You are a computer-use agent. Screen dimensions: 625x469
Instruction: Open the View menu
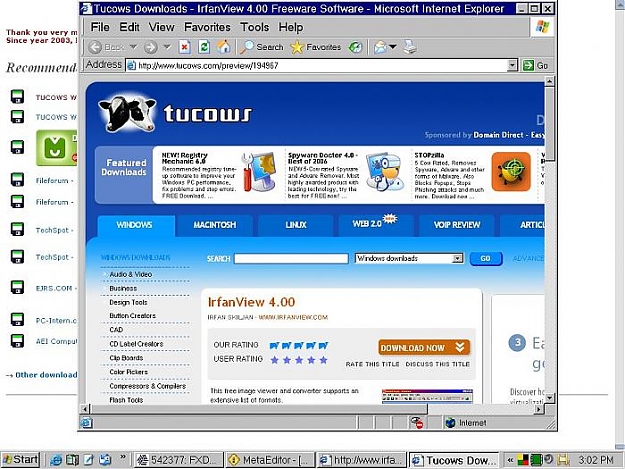tap(161, 27)
